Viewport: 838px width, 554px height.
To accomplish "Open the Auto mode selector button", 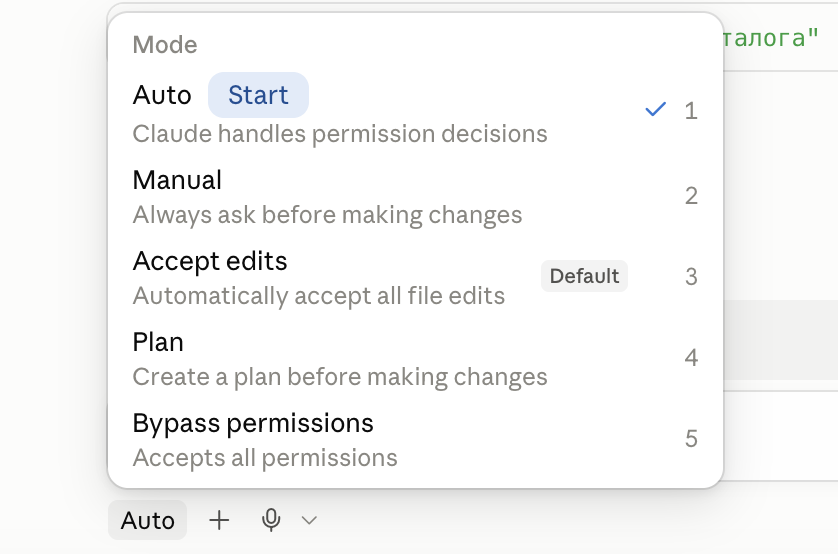I will tap(148, 520).
